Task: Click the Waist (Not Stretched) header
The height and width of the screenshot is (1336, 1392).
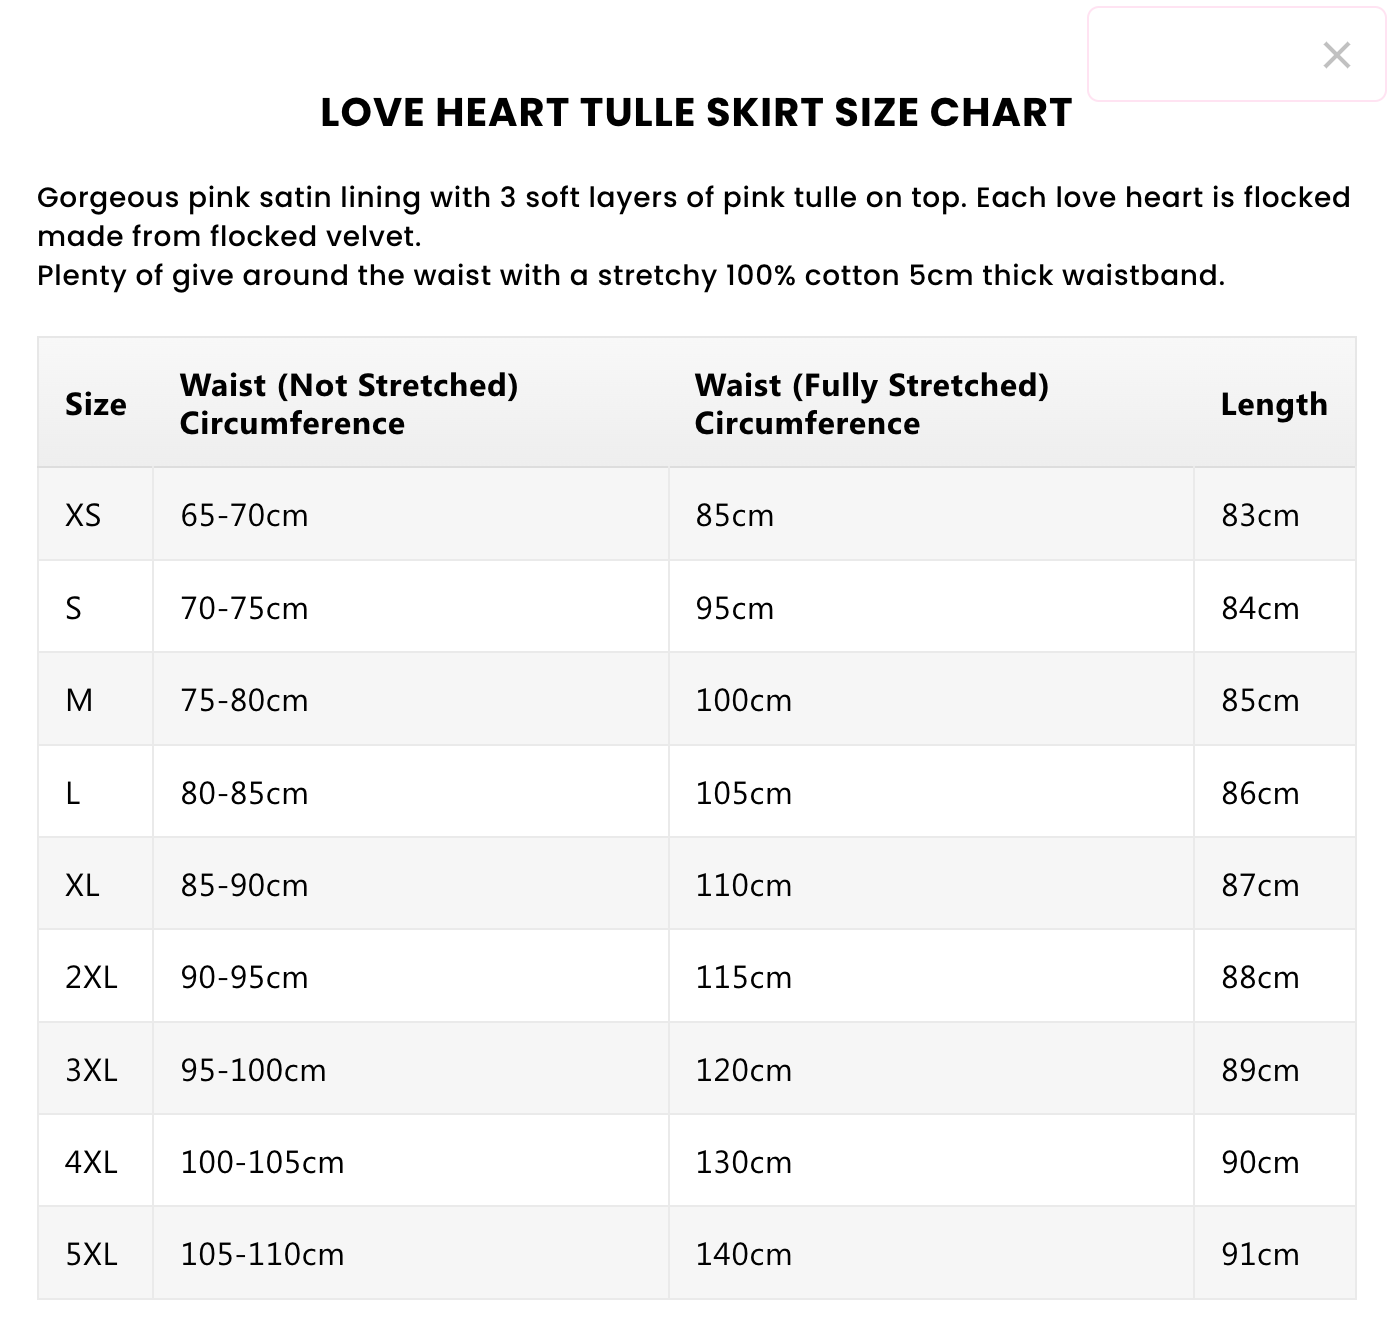Action: 350,404
